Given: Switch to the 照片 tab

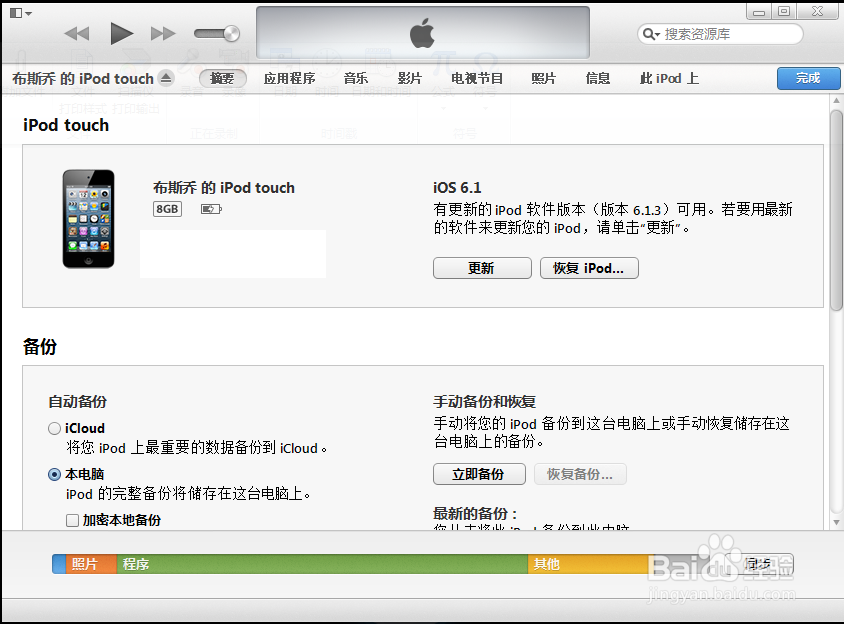Looking at the screenshot, I should pos(543,79).
